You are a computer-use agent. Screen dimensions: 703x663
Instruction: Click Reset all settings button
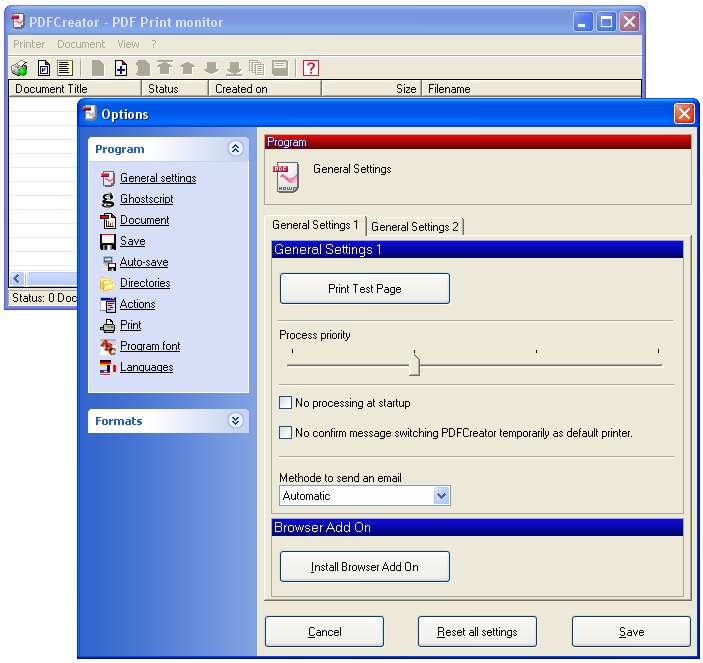coord(477,632)
